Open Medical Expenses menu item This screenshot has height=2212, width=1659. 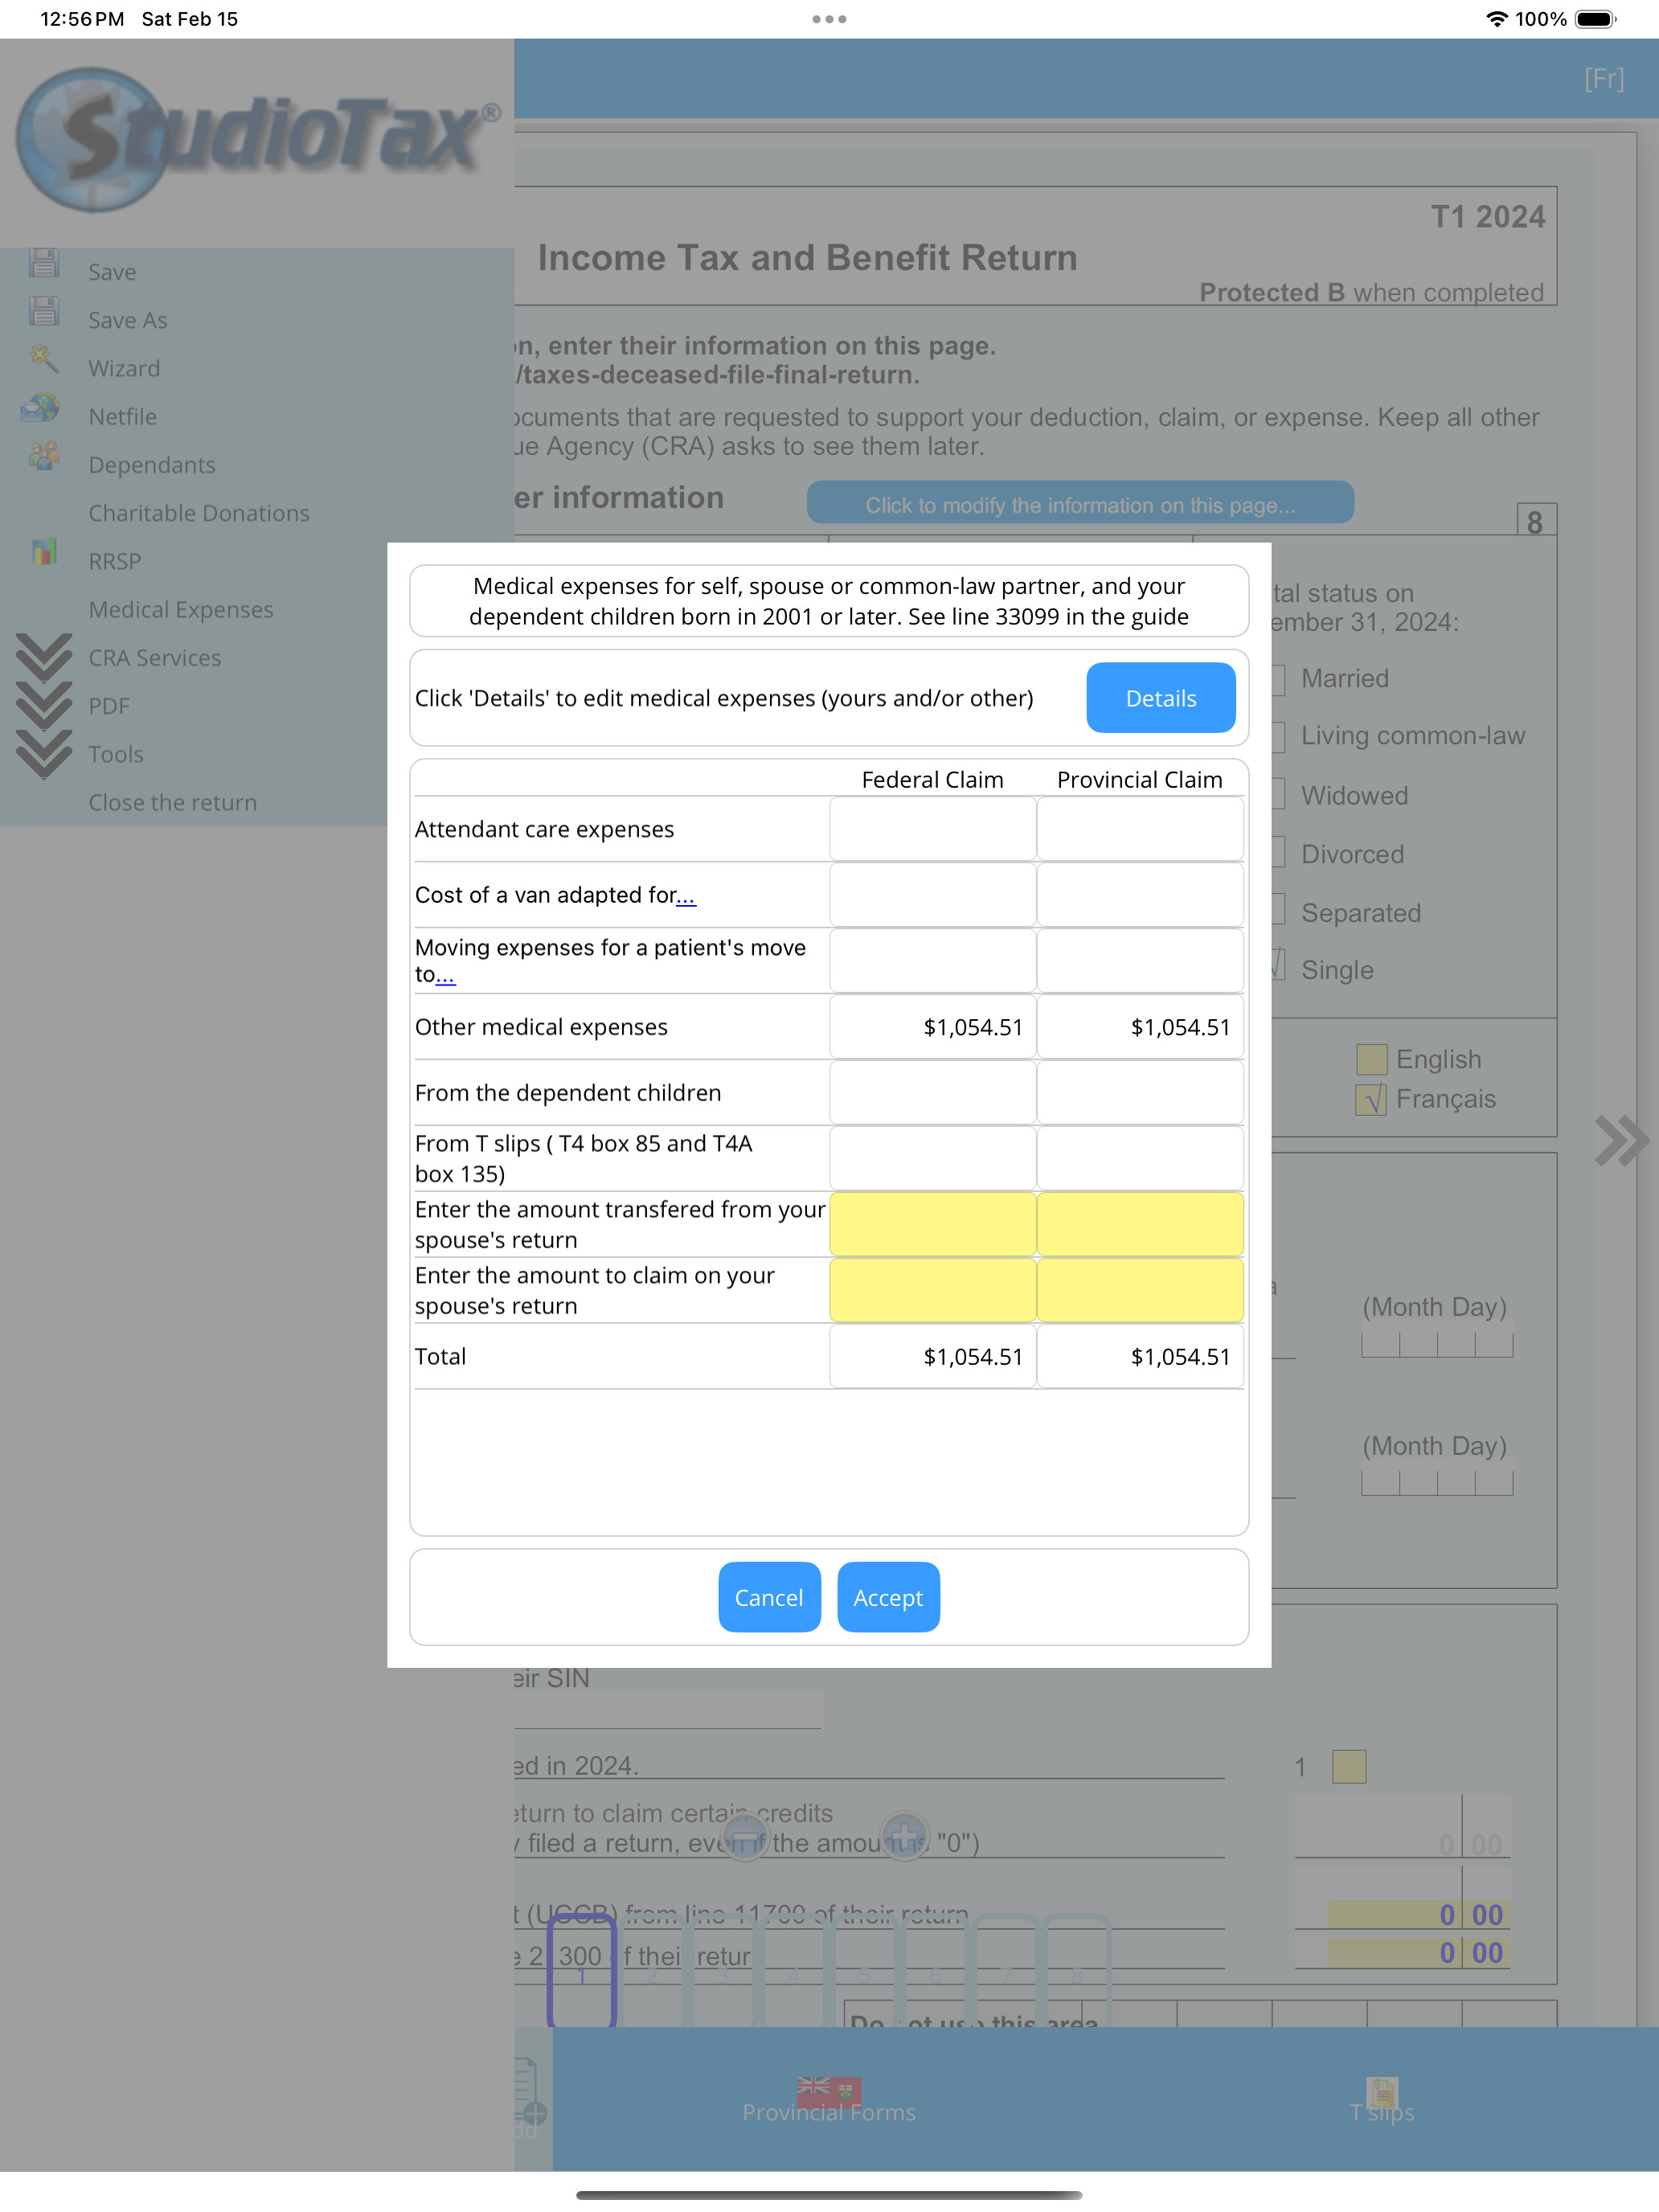pos(181,609)
